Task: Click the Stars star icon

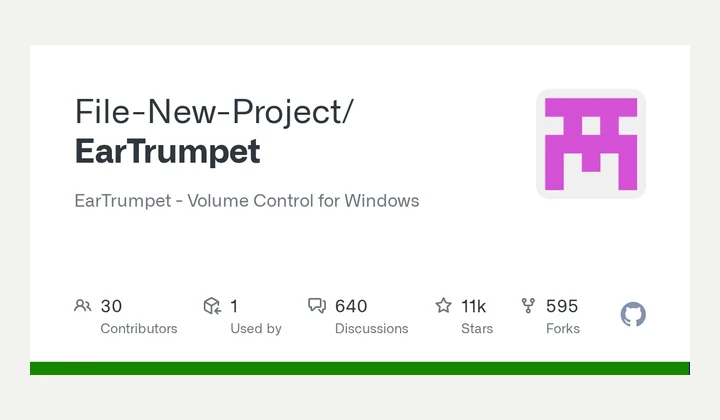Action: coord(443,306)
